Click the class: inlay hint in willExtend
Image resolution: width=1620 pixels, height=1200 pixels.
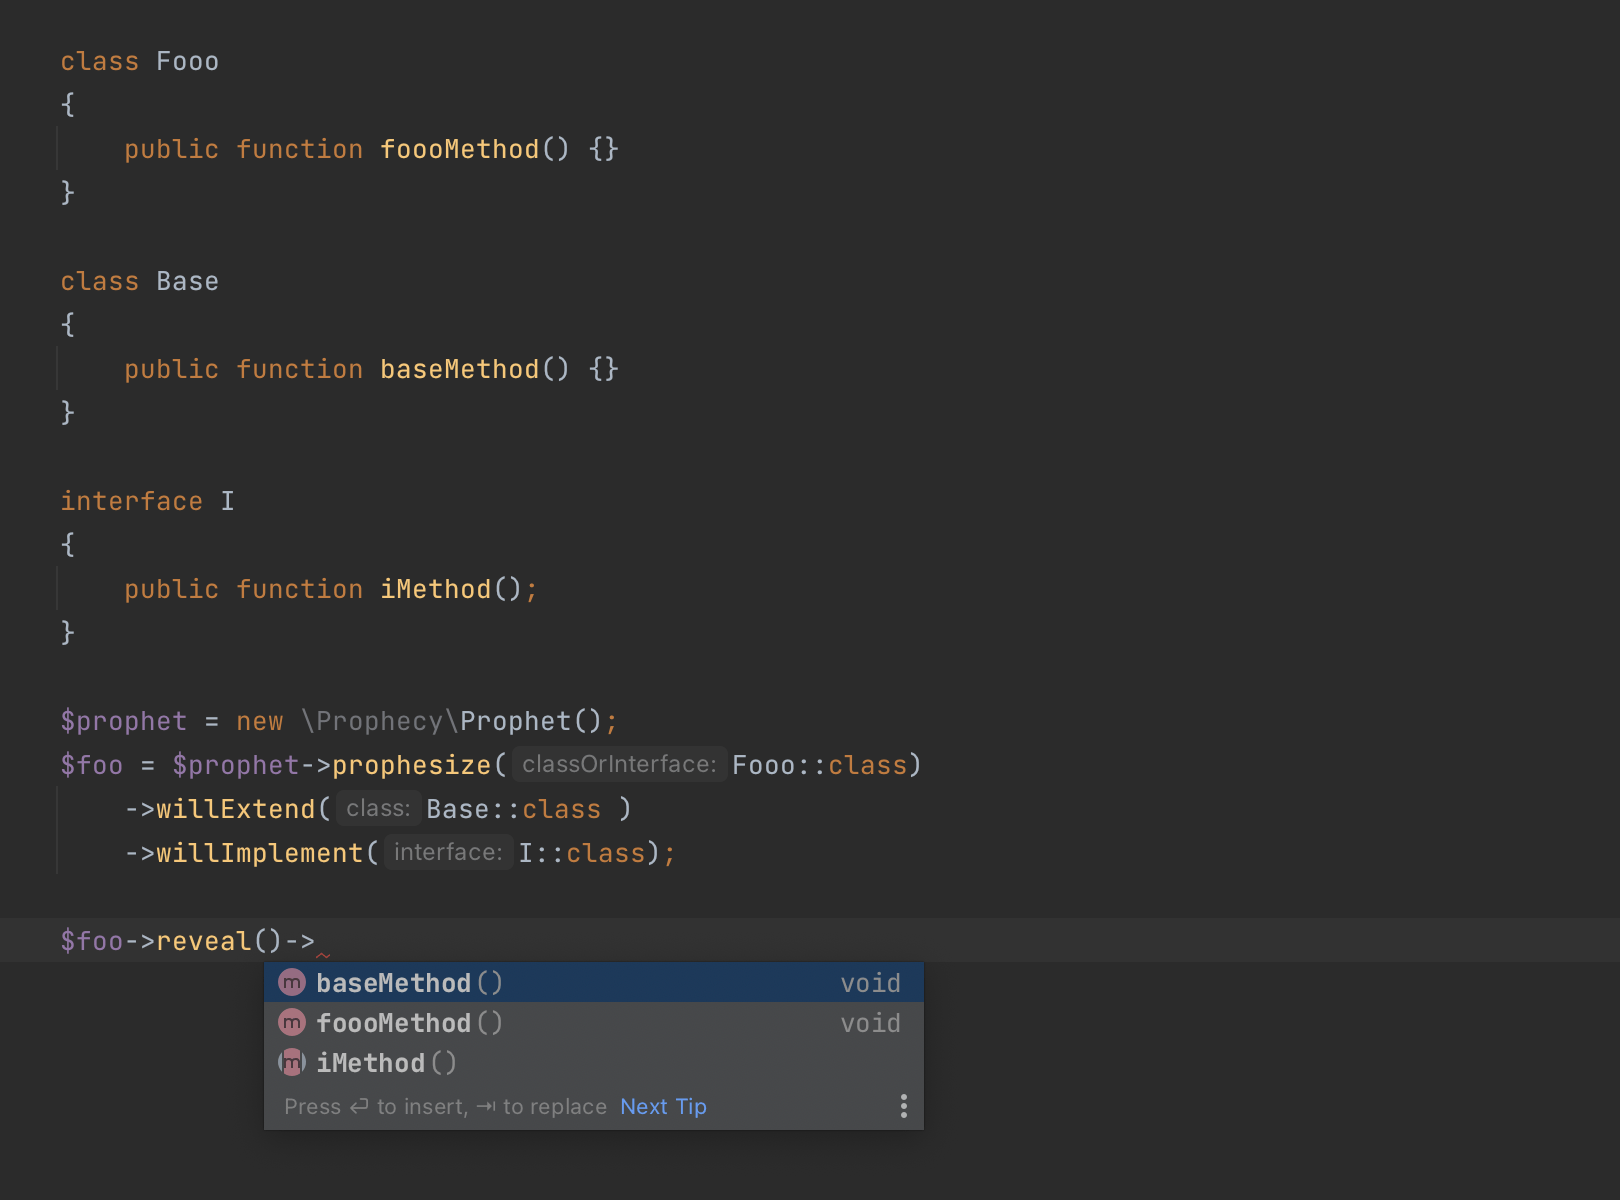[x=378, y=809]
